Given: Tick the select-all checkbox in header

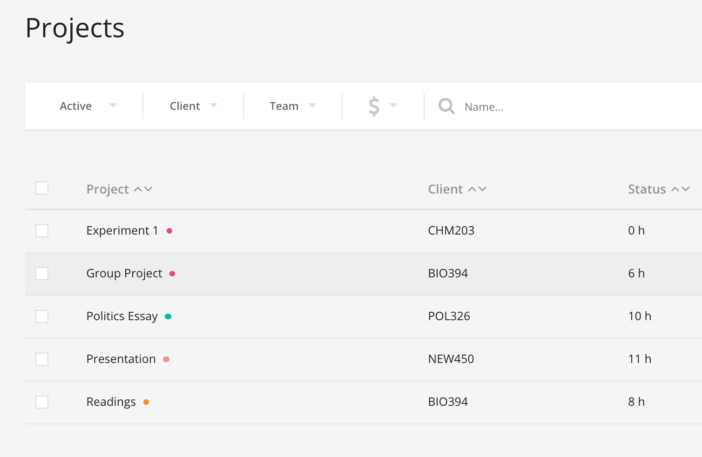Looking at the screenshot, I should pyautogui.click(x=42, y=188).
